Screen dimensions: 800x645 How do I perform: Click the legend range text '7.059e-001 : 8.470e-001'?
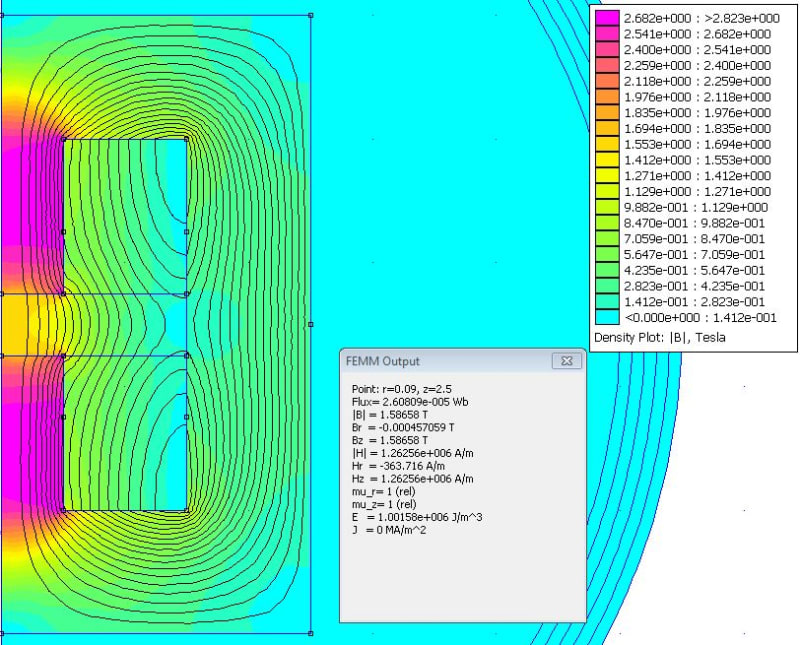pos(694,239)
